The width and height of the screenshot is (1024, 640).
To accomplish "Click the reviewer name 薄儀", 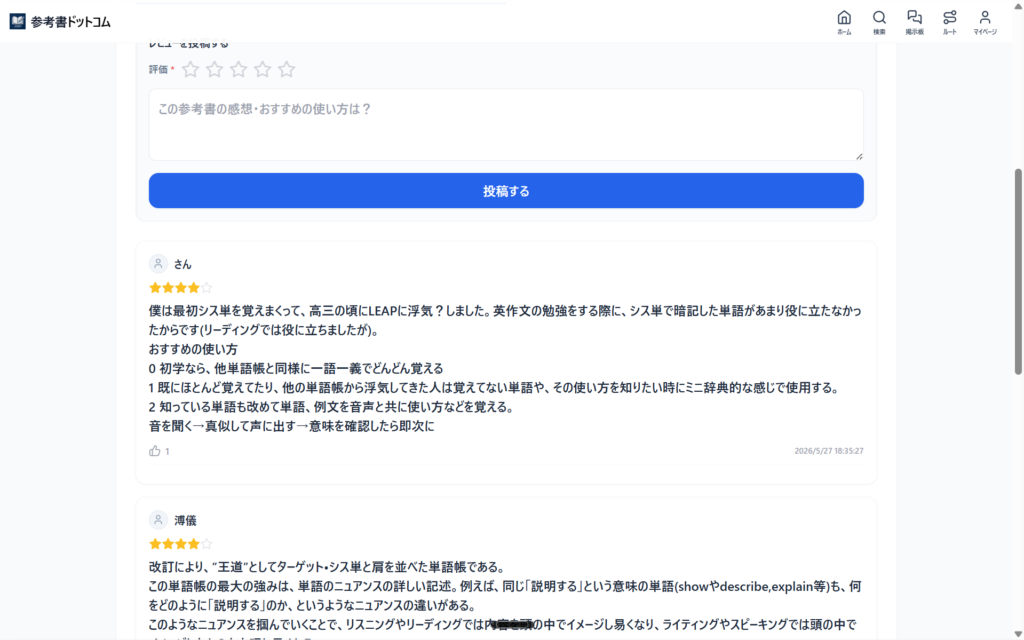I will [x=185, y=520].
